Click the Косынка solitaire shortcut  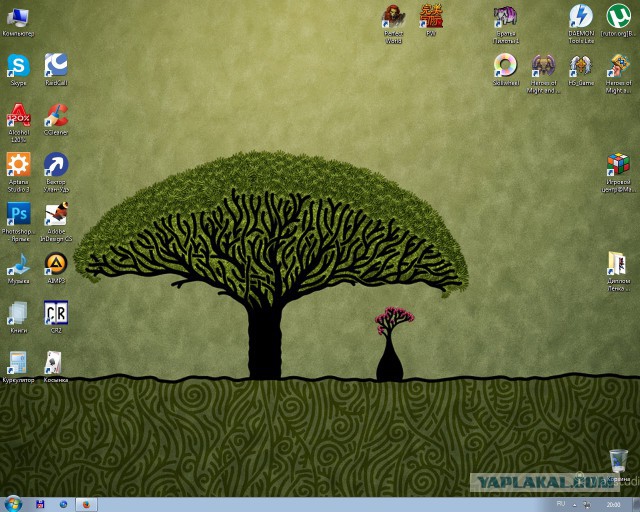[x=56, y=367]
